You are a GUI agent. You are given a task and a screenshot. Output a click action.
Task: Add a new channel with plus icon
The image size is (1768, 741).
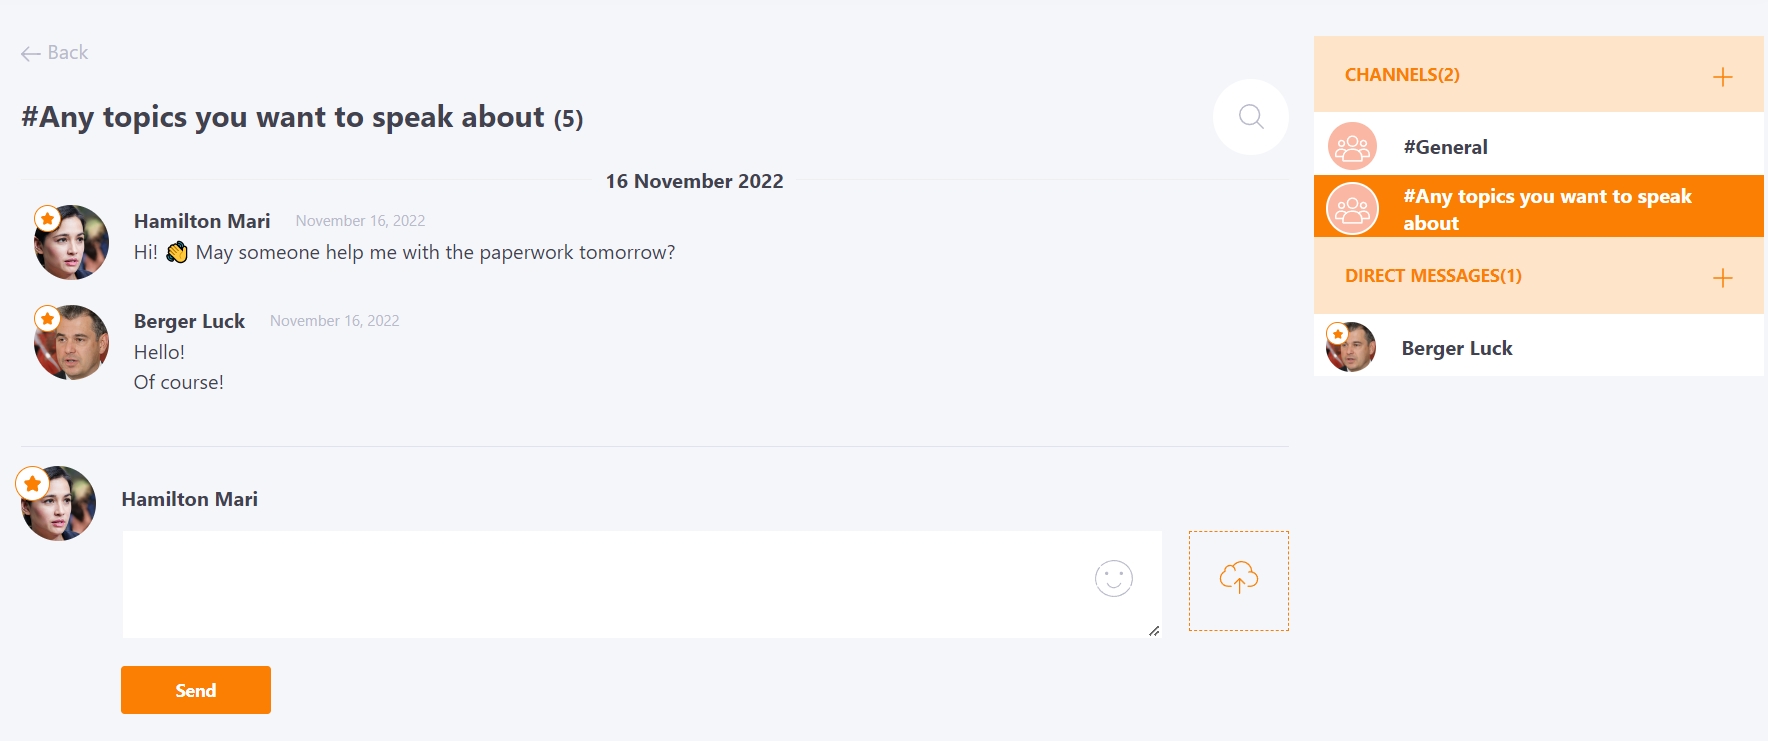click(x=1722, y=77)
